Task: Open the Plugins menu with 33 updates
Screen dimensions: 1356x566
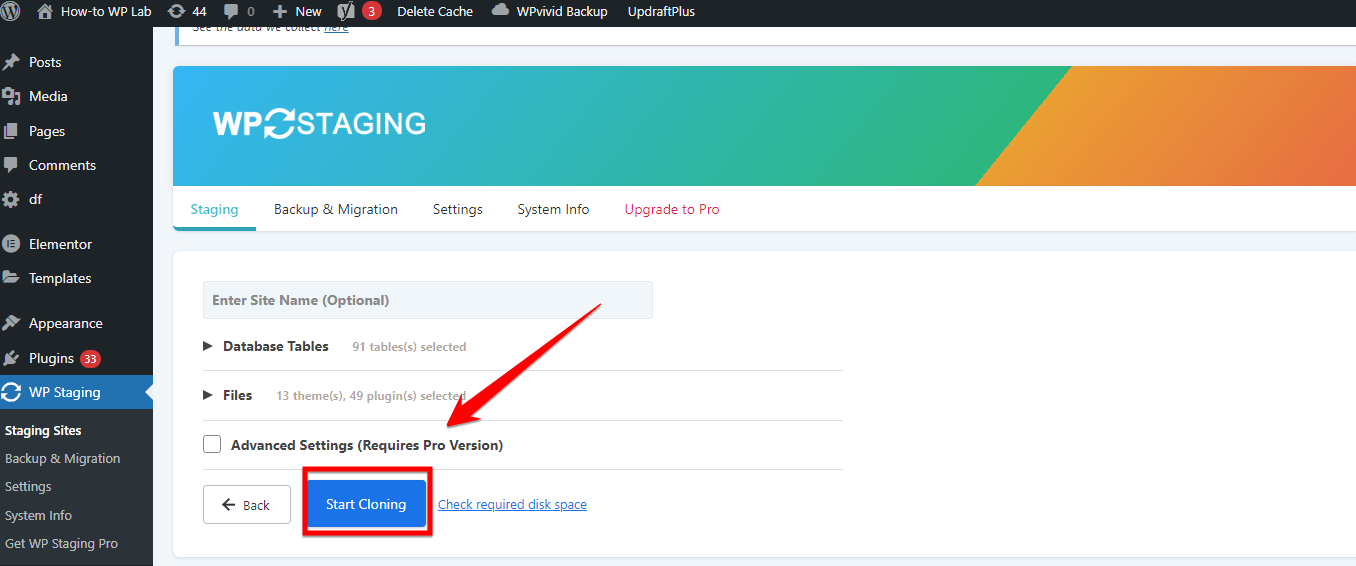Action: pos(51,358)
